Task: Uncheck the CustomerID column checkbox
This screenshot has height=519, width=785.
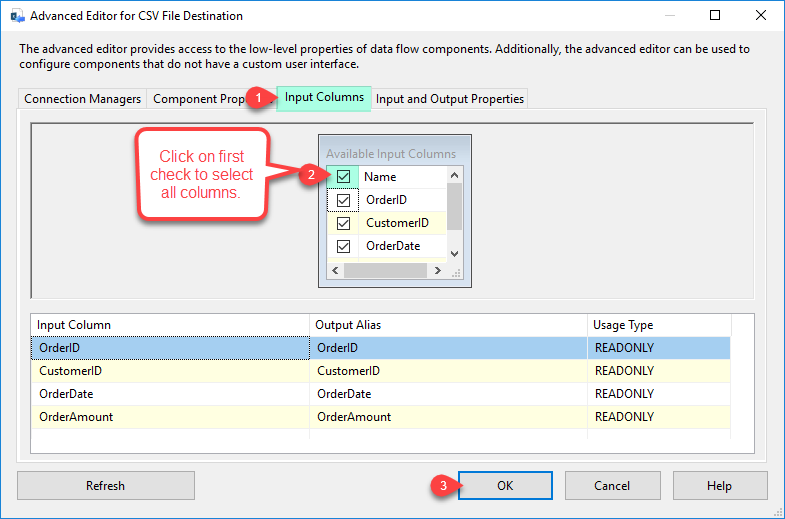Action: [x=343, y=223]
